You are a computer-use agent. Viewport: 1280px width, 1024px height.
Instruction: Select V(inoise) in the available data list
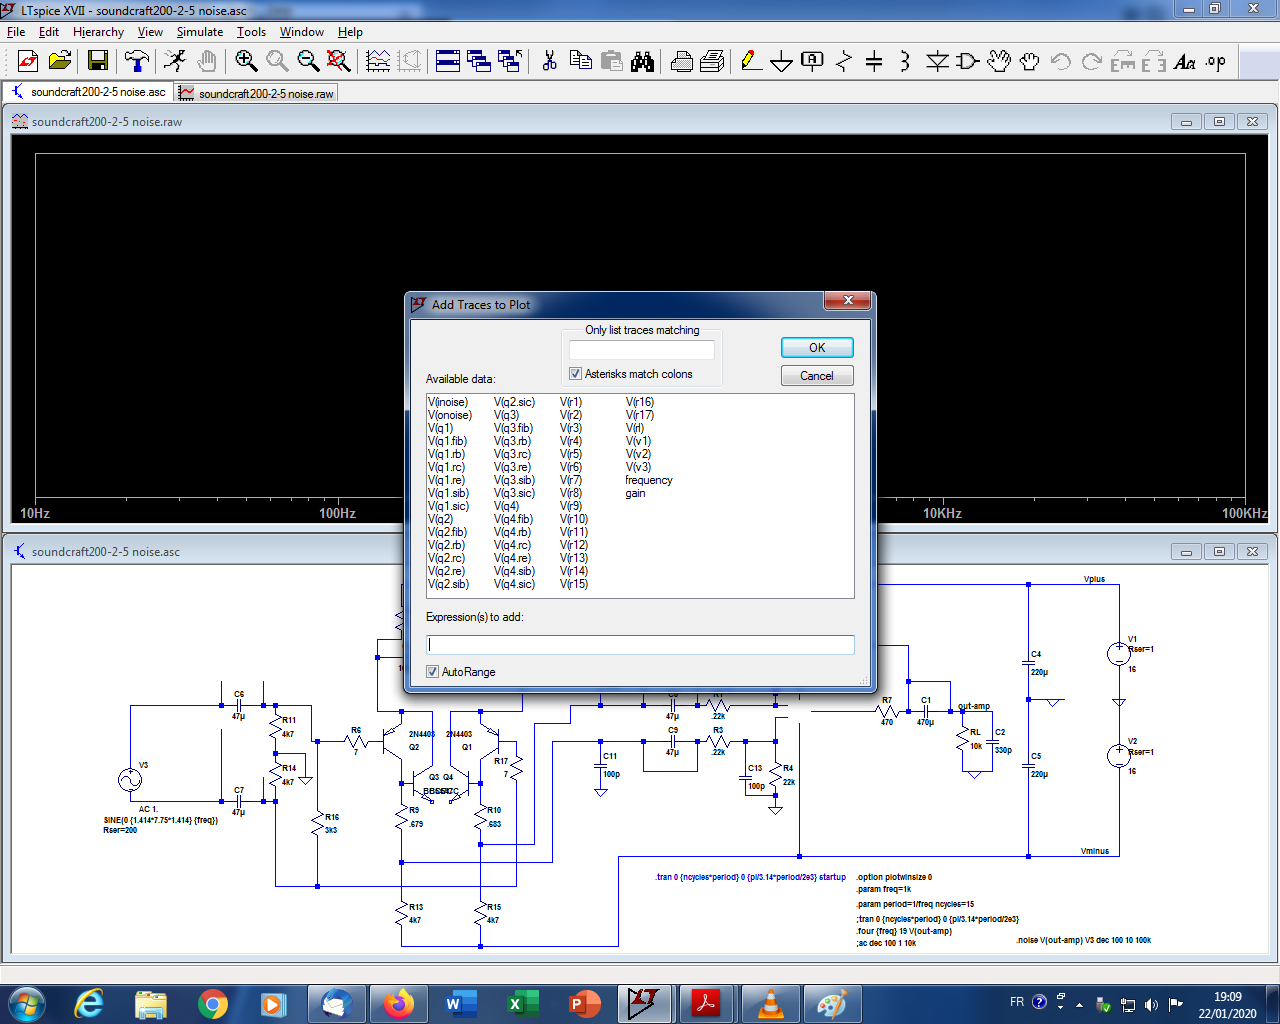(x=448, y=402)
